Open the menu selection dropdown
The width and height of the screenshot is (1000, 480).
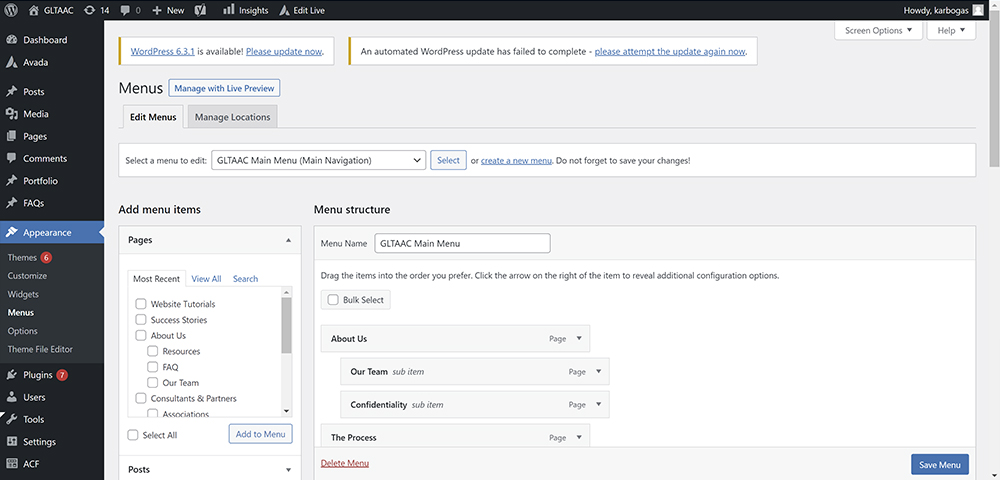pos(318,160)
